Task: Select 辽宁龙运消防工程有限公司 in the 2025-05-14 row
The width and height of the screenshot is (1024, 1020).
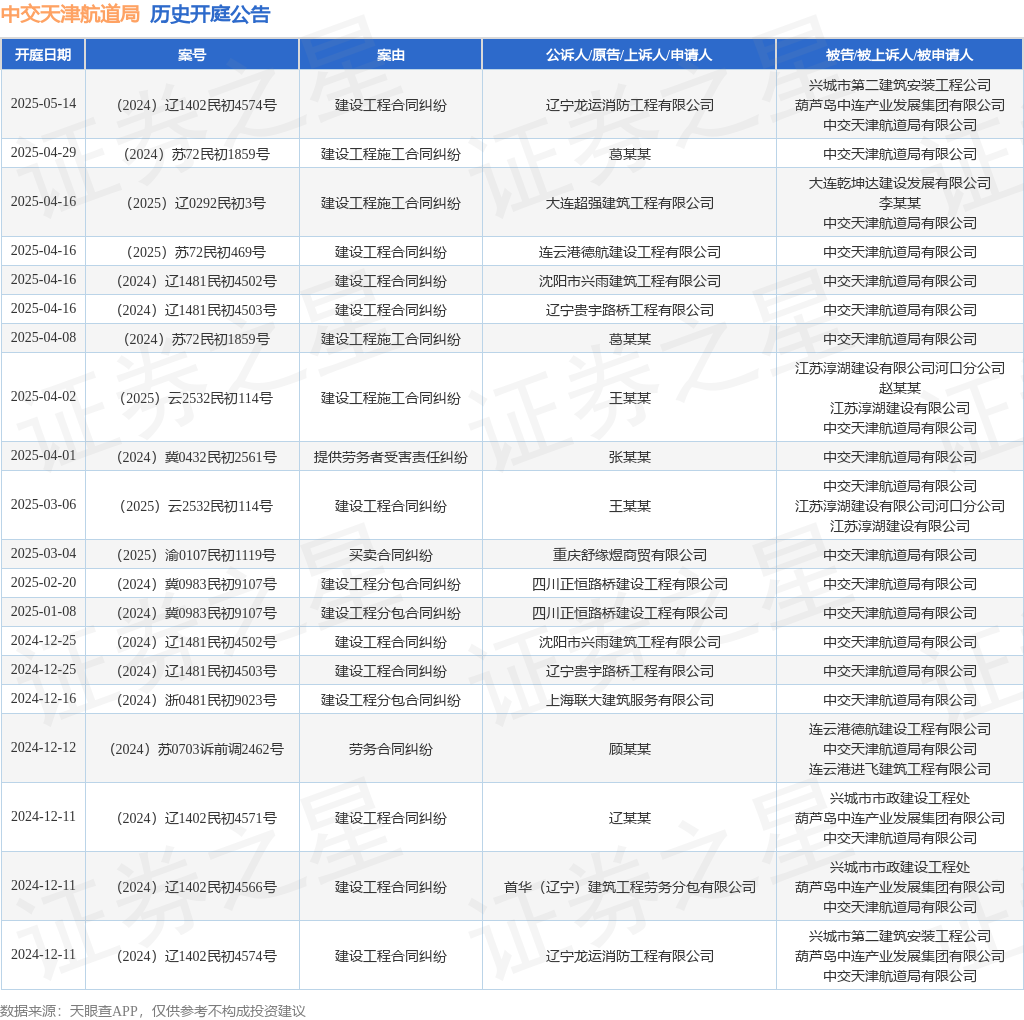Action: [x=630, y=105]
